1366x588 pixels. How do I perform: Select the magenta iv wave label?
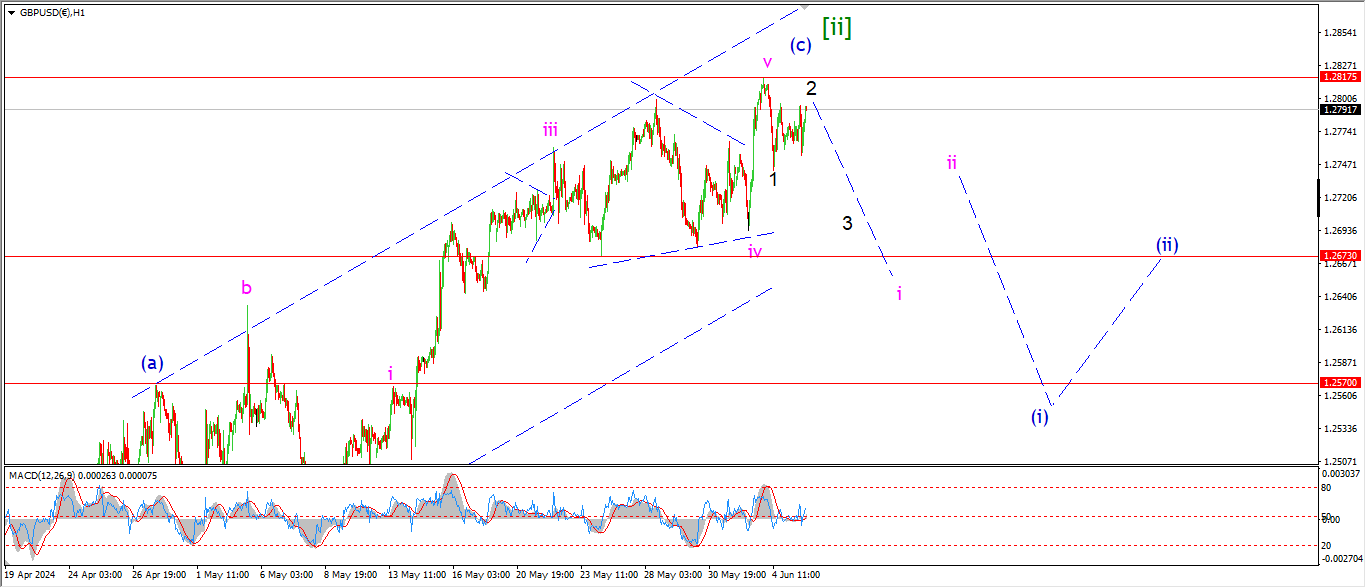[755, 252]
